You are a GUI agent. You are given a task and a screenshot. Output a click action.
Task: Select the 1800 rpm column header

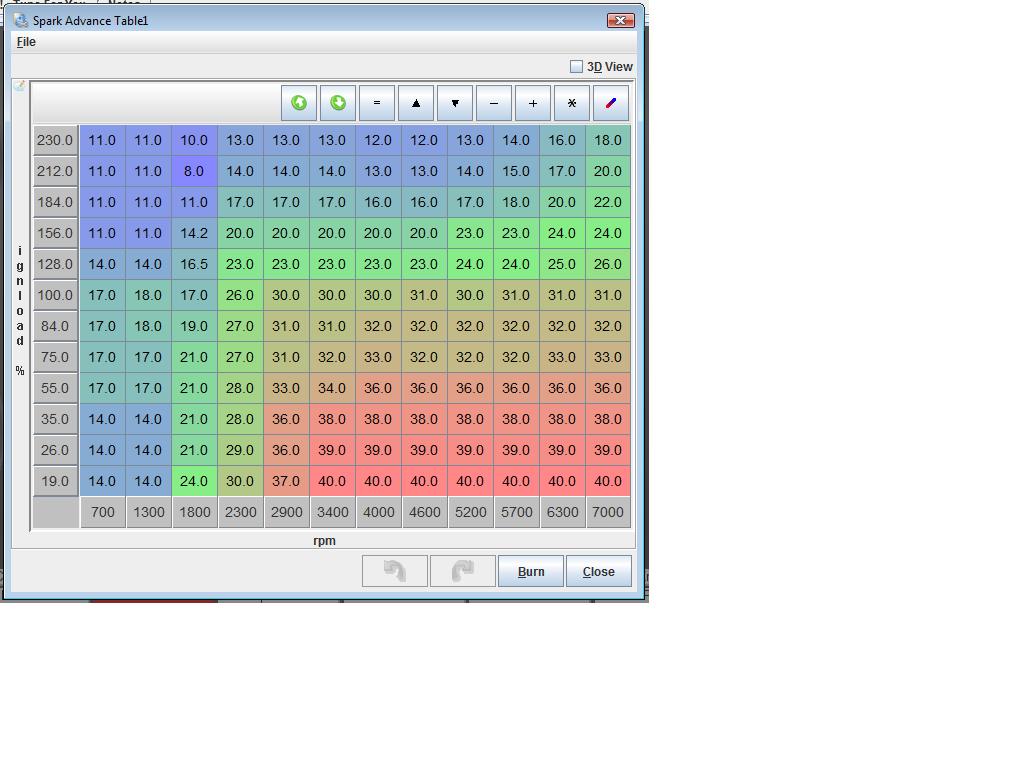click(x=195, y=513)
